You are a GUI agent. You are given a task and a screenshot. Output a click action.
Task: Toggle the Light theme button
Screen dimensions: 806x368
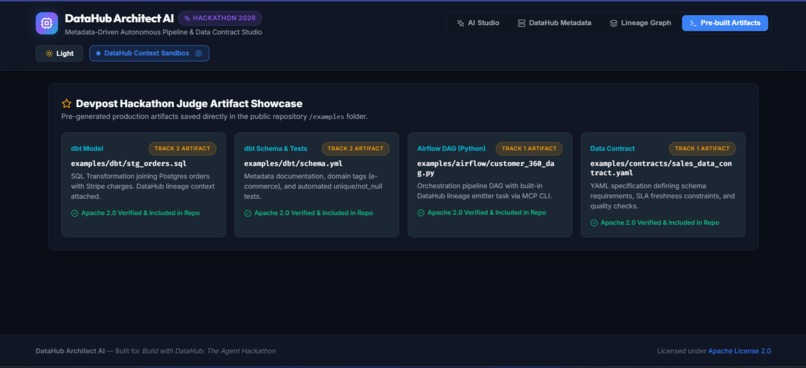[x=59, y=53]
